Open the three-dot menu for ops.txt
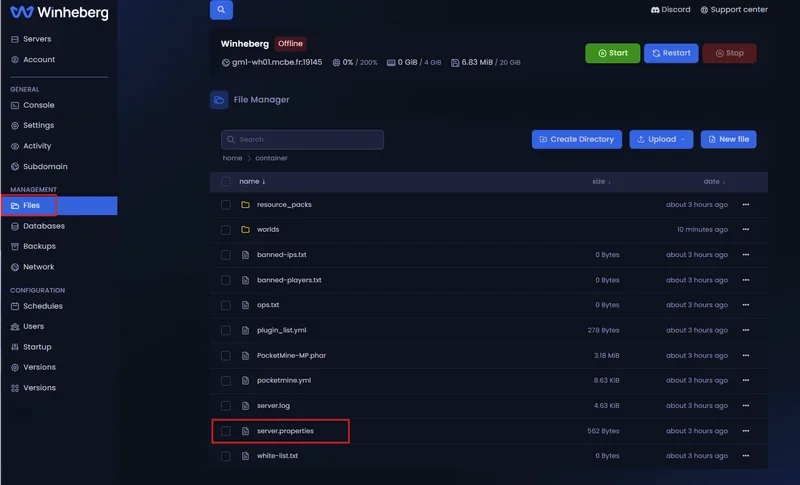The width and height of the screenshot is (800, 485). pos(745,305)
